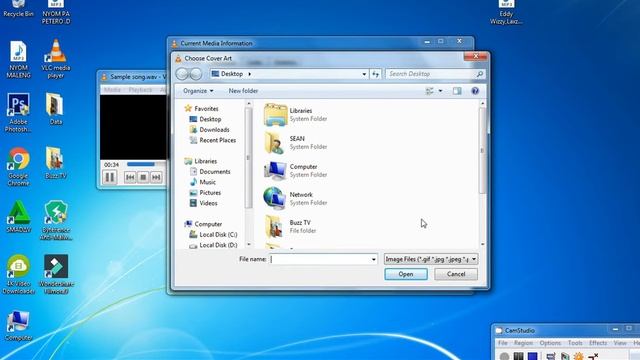Expand Desktop breadcrumb arrow in address bar
640x360 pixels.
(249, 74)
